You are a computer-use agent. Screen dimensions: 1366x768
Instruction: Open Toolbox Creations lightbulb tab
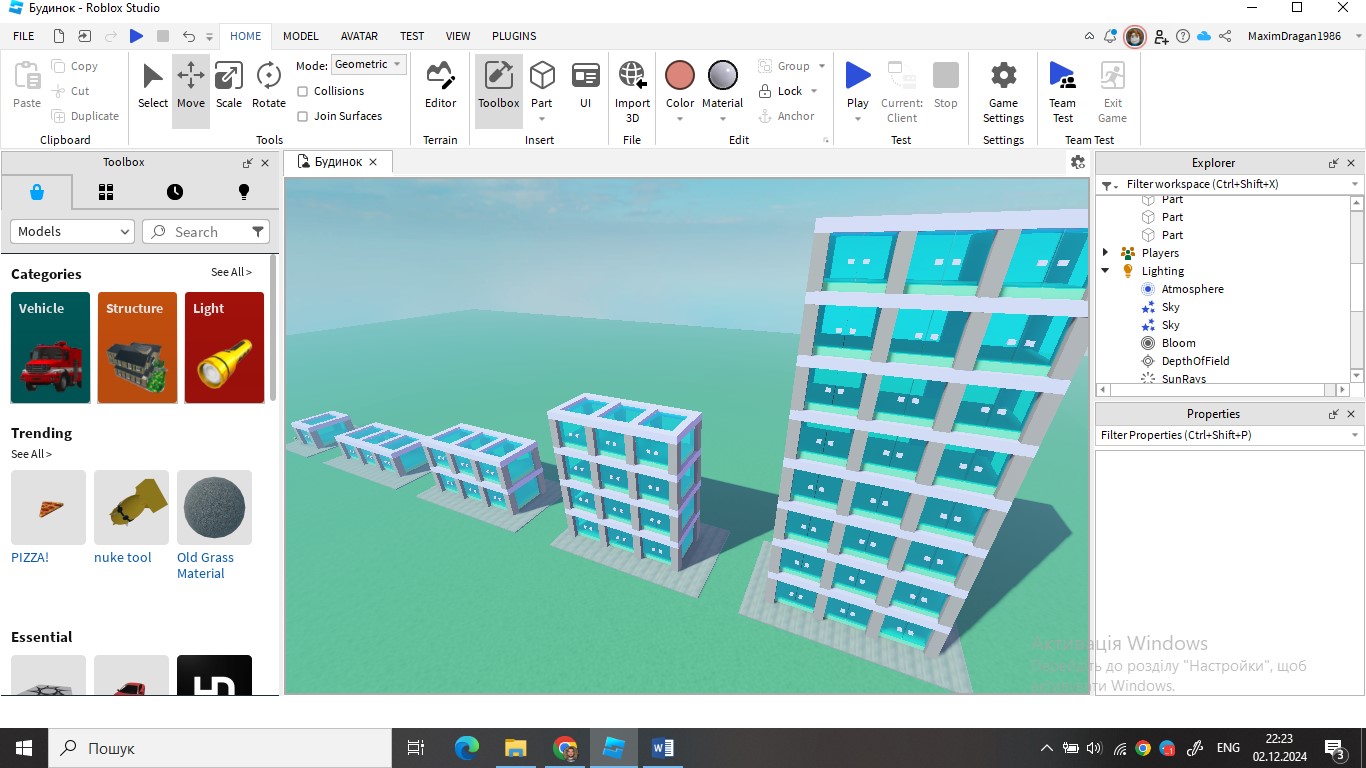tap(243, 192)
